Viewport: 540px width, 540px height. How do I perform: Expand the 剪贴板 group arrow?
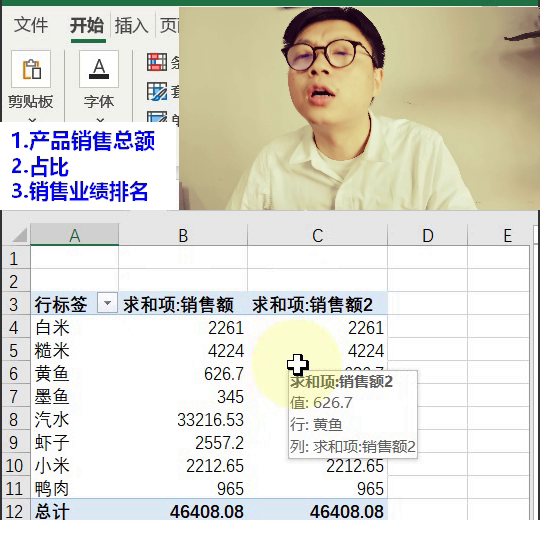coord(32,120)
